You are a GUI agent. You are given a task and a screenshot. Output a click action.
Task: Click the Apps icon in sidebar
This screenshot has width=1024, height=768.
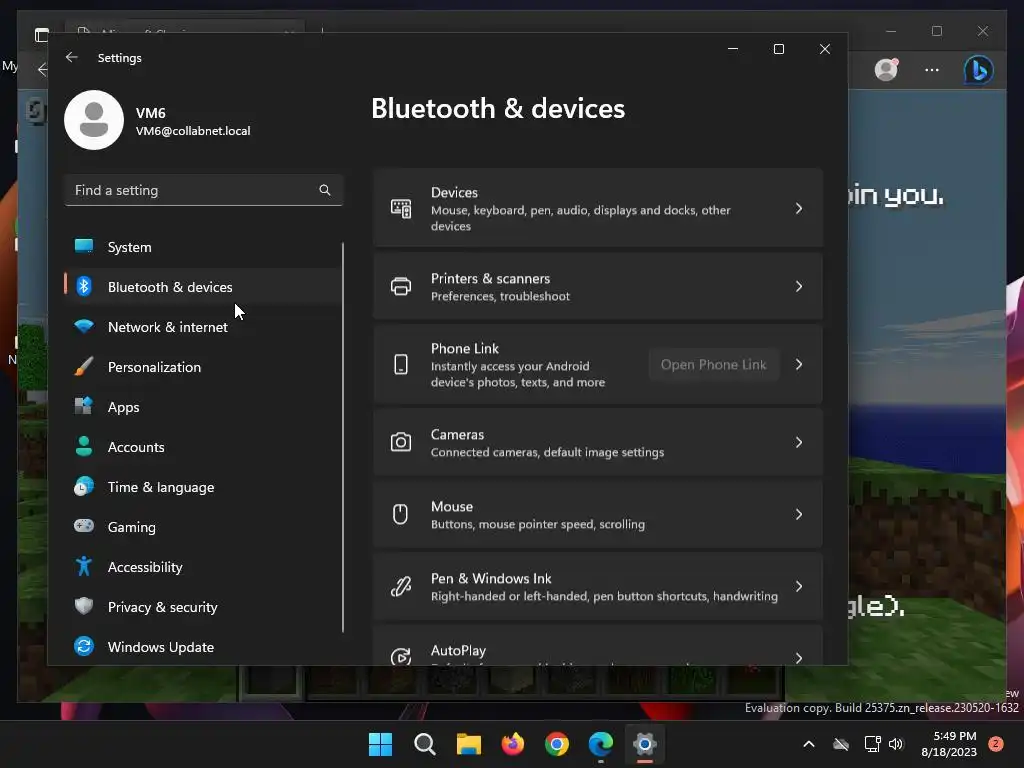(x=84, y=406)
